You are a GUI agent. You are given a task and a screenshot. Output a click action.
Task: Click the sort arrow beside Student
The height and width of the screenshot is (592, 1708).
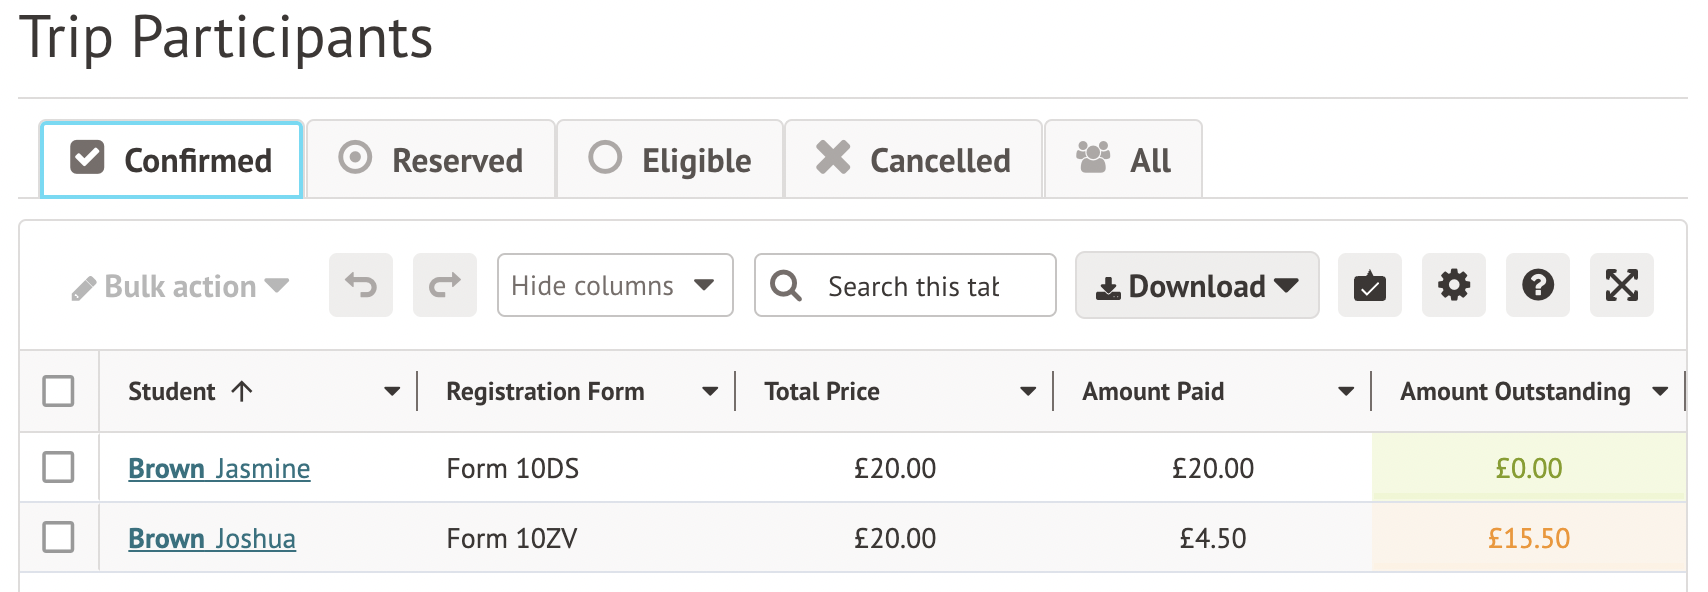242,391
